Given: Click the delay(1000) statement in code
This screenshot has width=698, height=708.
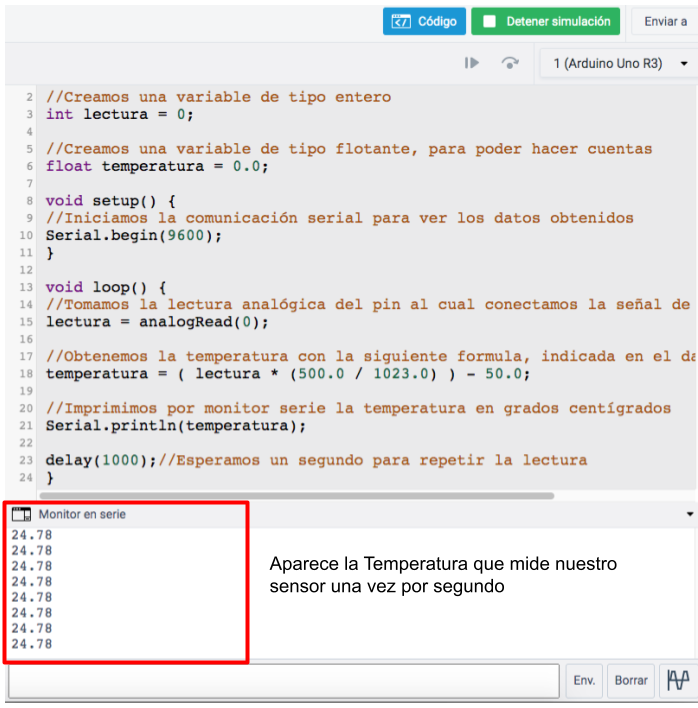Looking at the screenshot, I should click(100, 460).
